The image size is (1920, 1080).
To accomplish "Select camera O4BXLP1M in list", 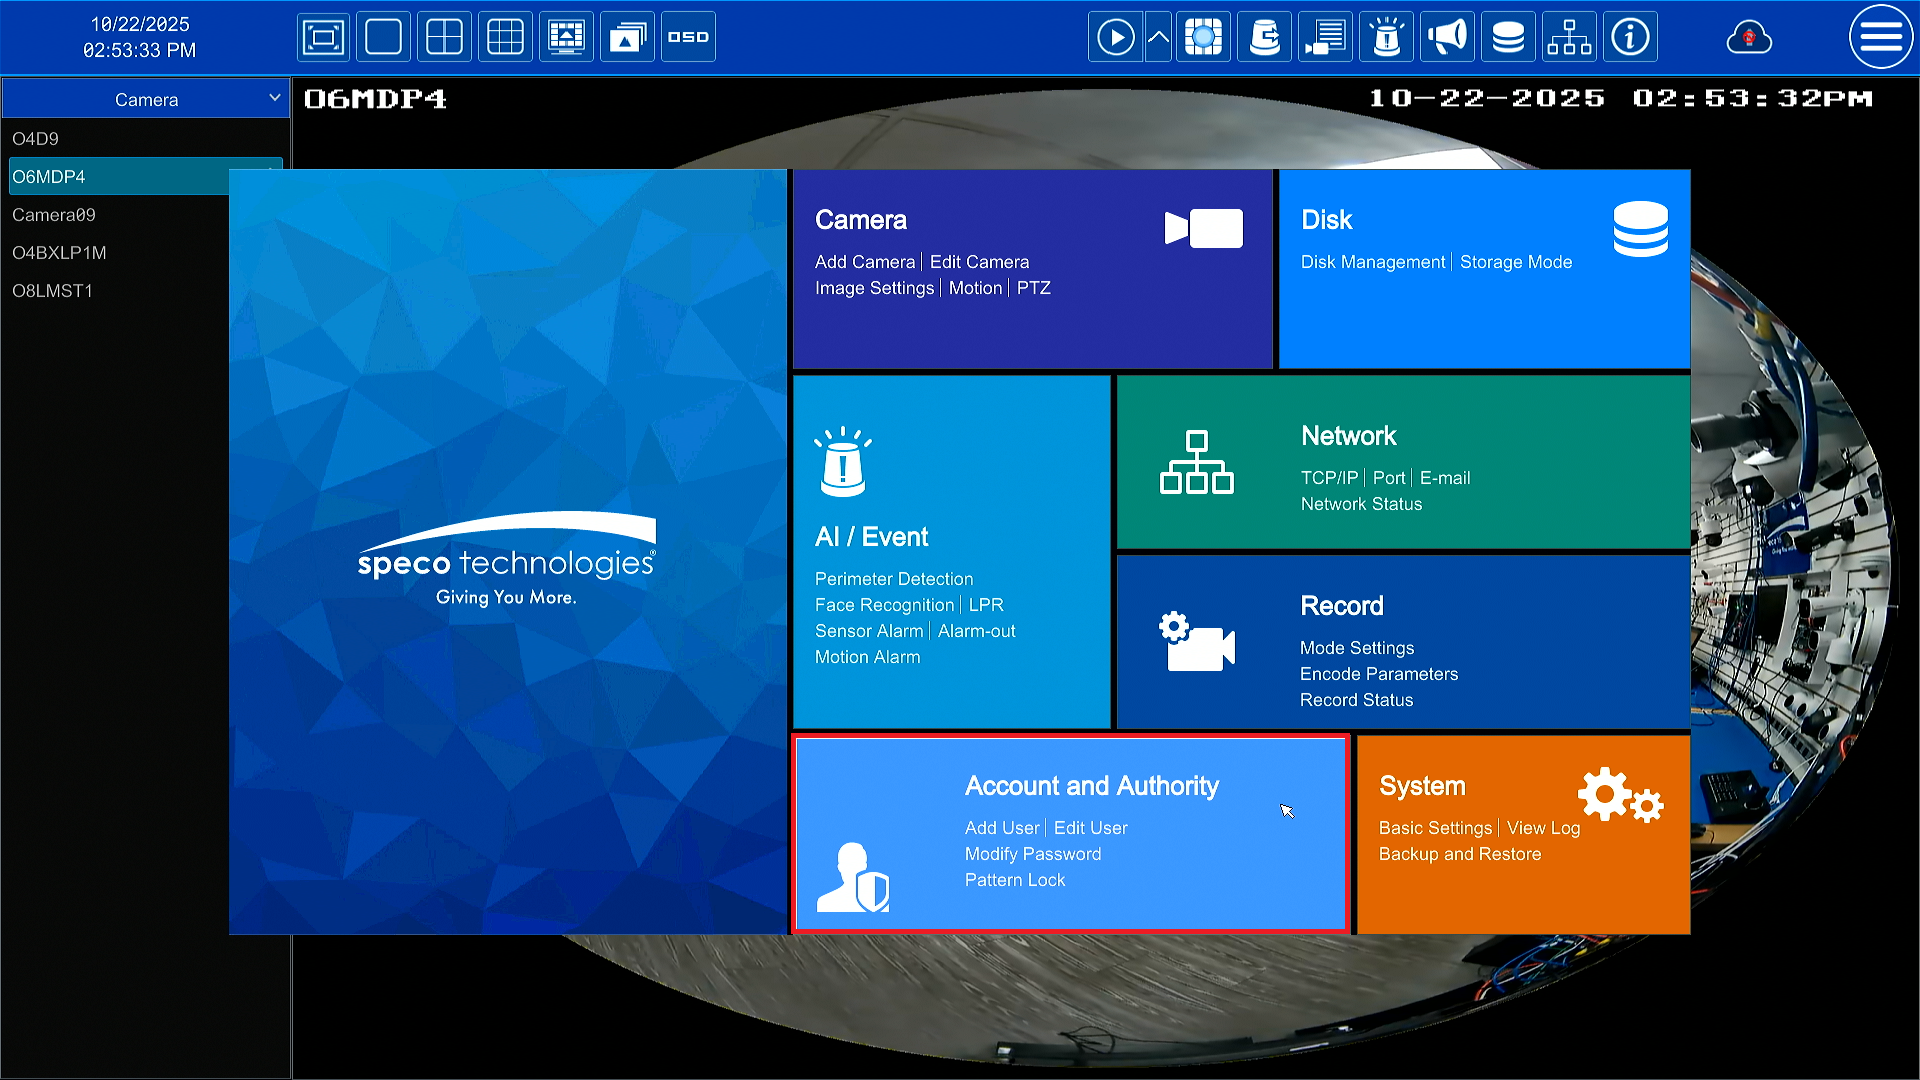I will tap(59, 253).
